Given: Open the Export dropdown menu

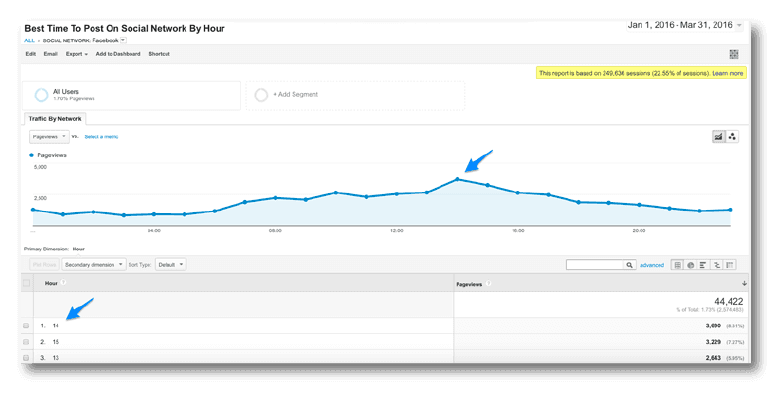Looking at the screenshot, I should click(77, 54).
